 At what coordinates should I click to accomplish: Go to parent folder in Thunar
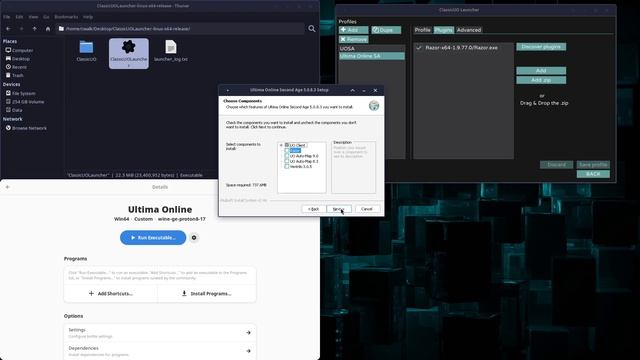(x=34, y=29)
